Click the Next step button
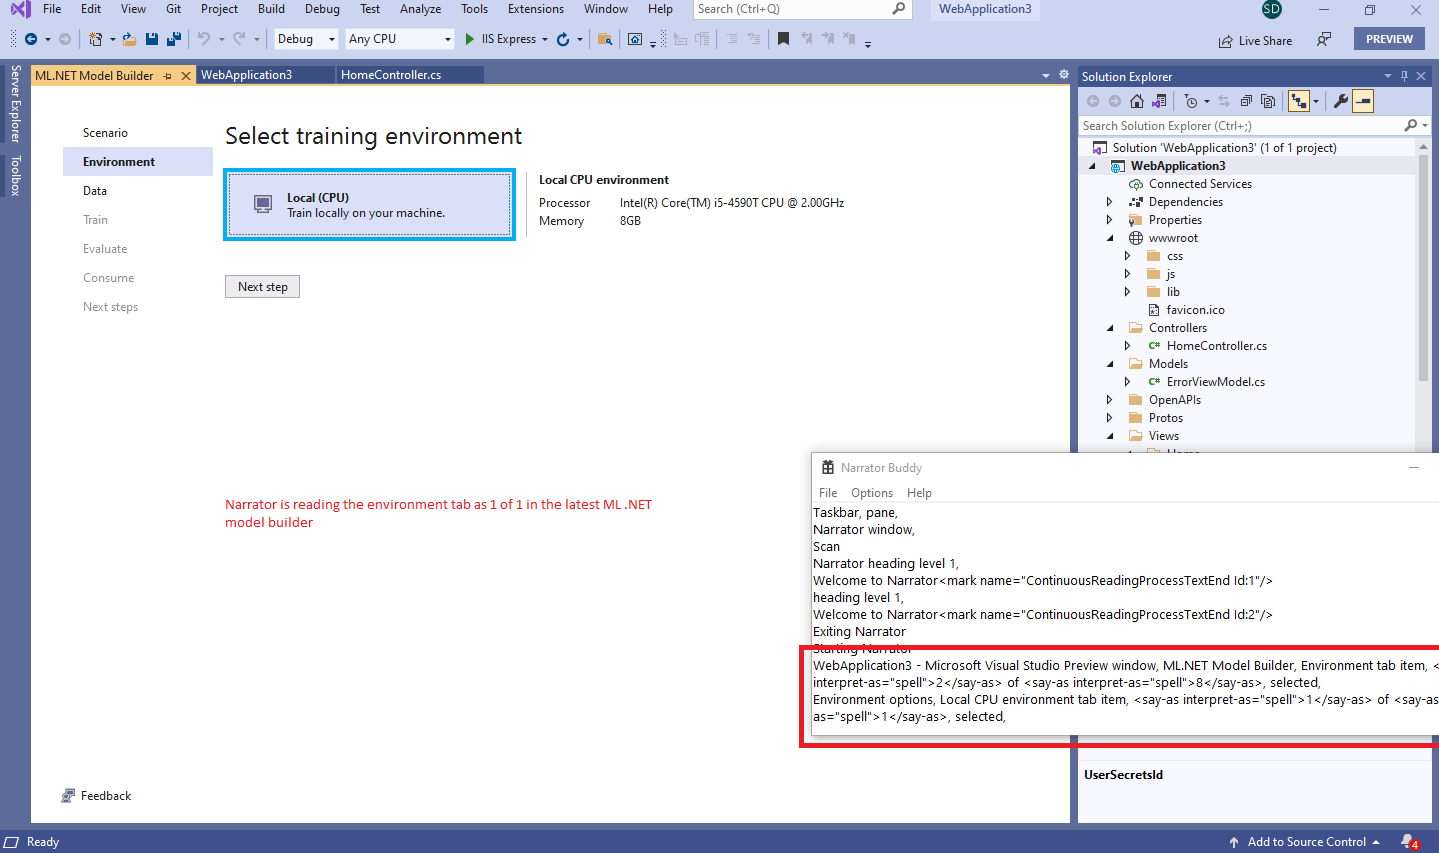Viewport: 1439px width, 853px height. pyautogui.click(x=262, y=286)
